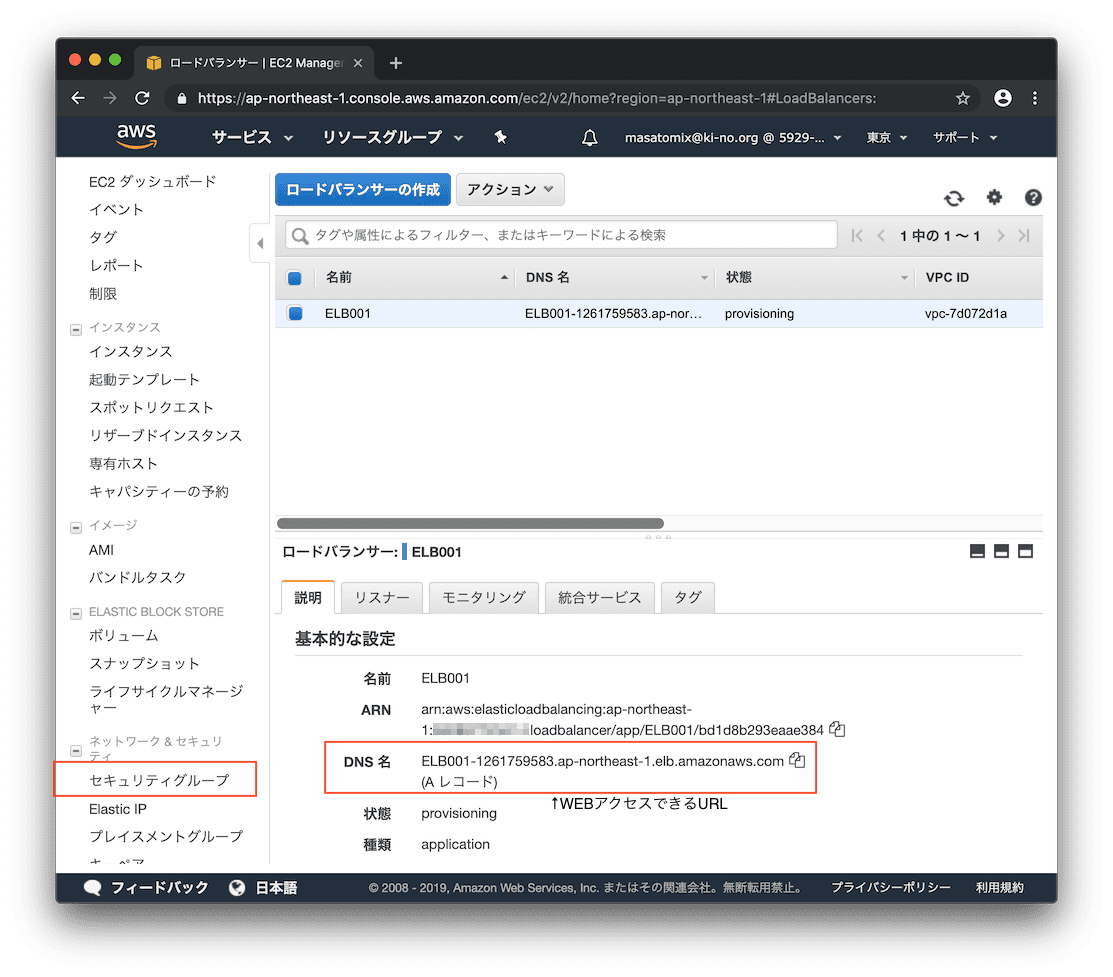
Task: Collapse the インスタンス sidebar section
Action: [x=76, y=329]
